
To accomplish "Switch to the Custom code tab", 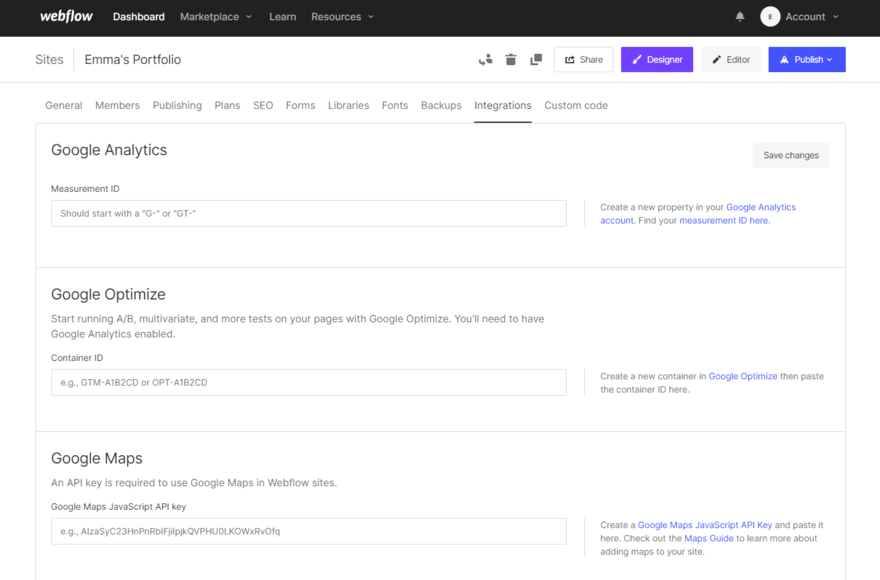I will [x=576, y=106].
